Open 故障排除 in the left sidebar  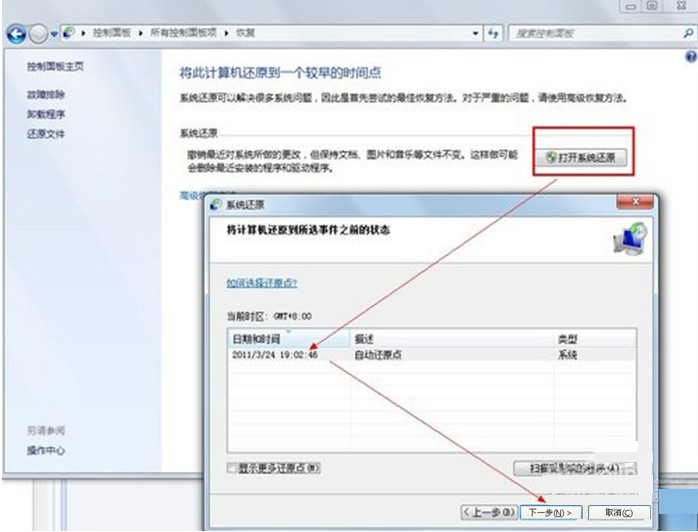(46, 94)
